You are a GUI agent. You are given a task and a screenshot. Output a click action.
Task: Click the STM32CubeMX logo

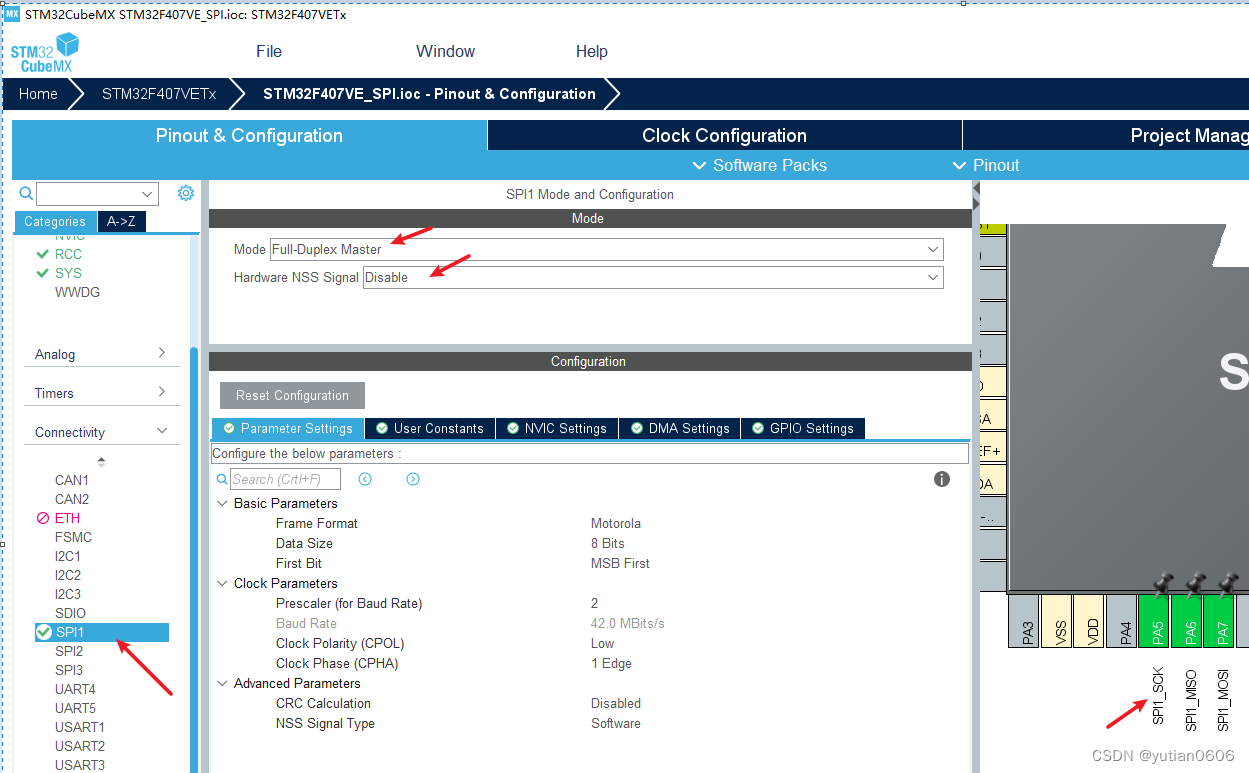44,52
